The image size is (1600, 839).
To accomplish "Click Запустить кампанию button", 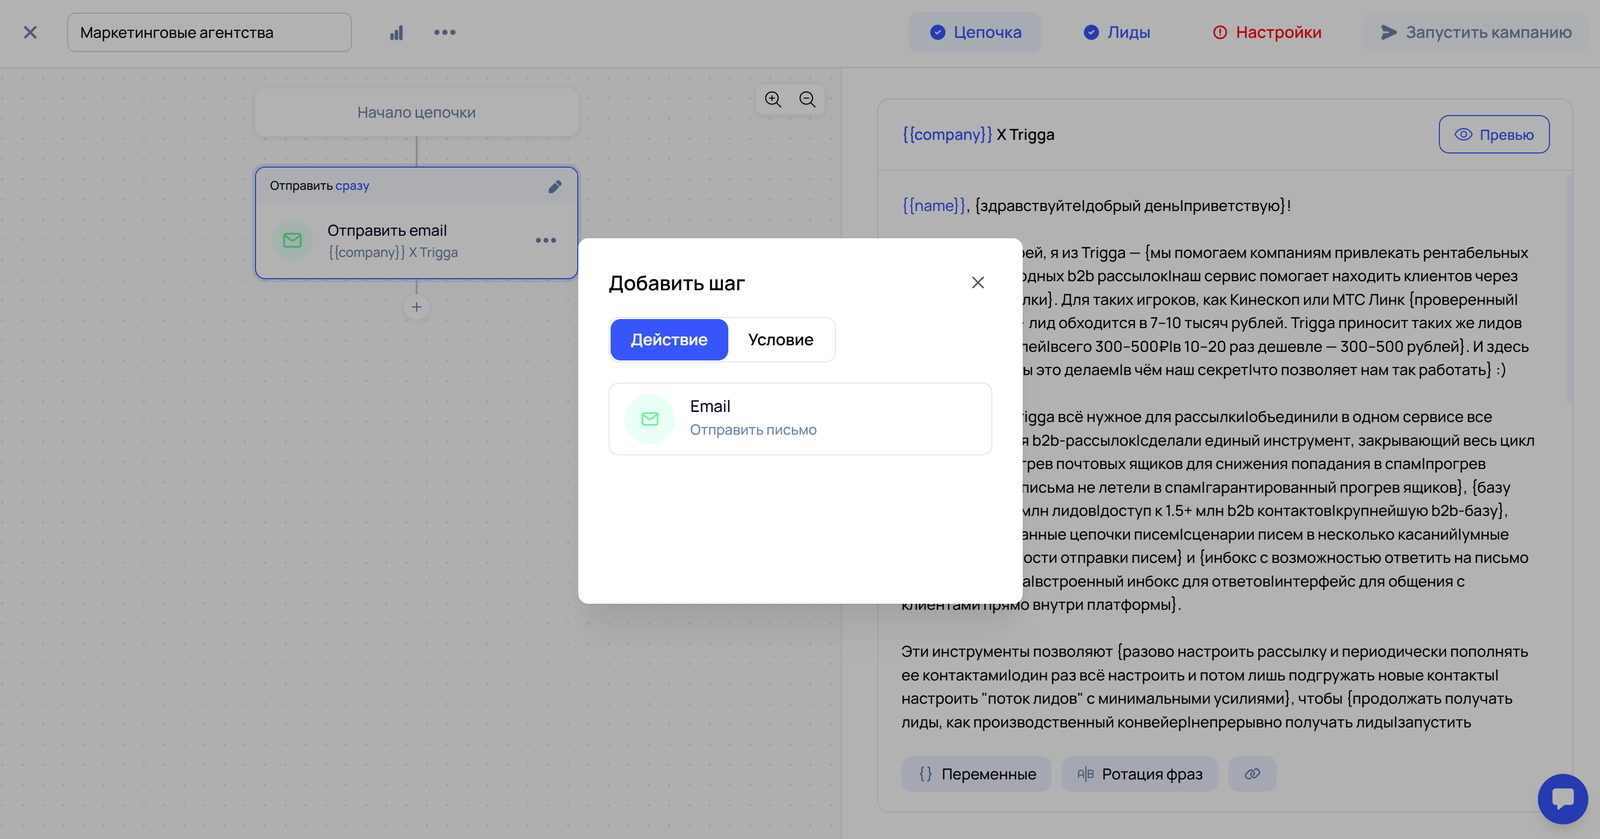I will [x=1476, y=32].
